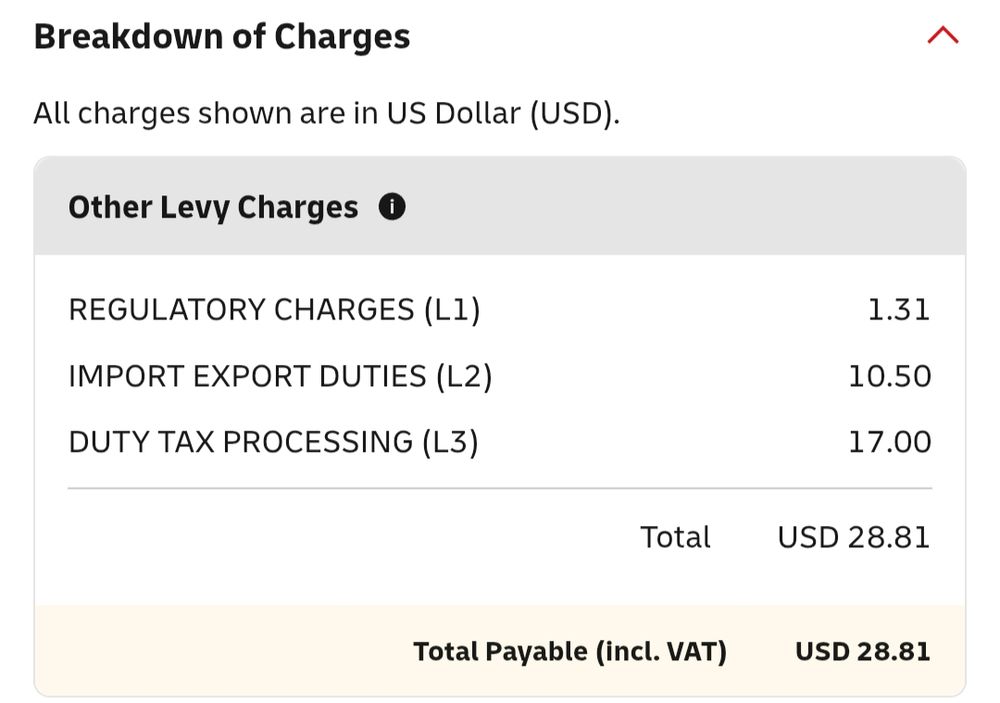The height and width of the screenshot is (703, 1000).
Task: Select the 10.50 duties amount
Action: (x=889, y=376)
